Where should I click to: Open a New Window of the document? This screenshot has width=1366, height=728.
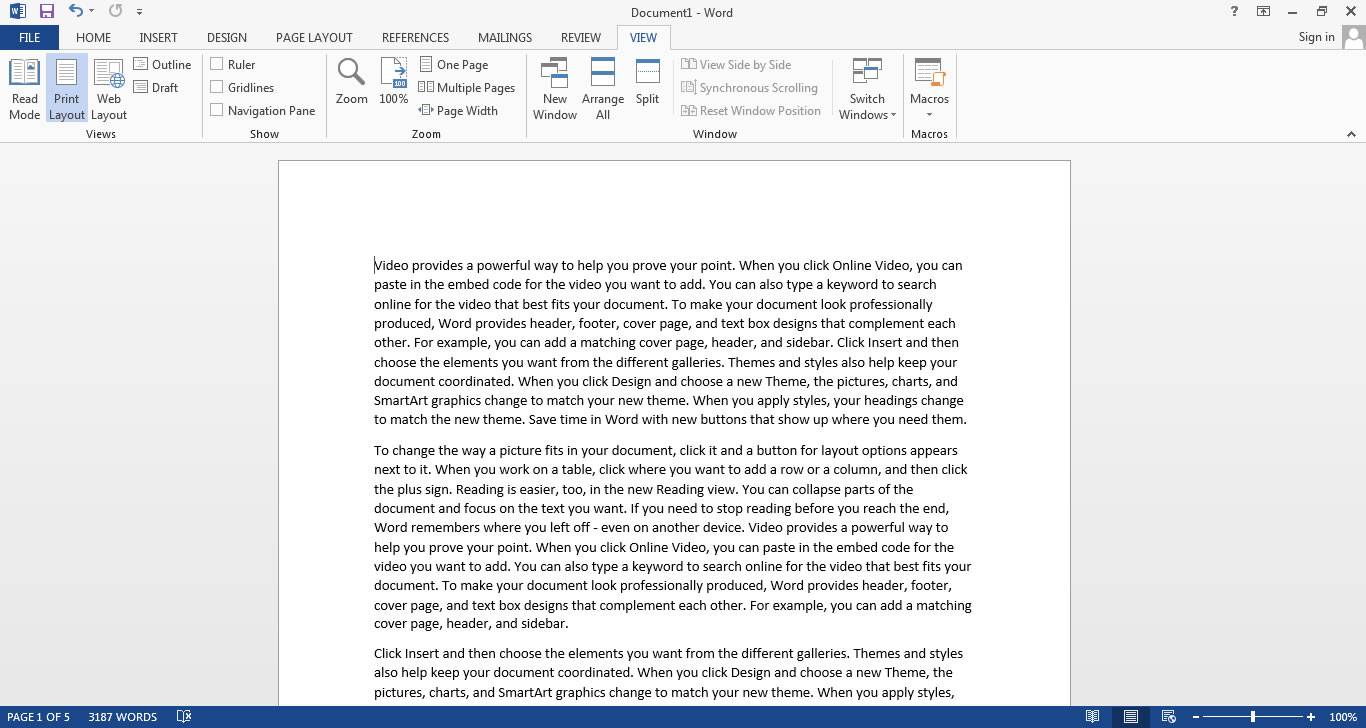[x=554, y=87]
